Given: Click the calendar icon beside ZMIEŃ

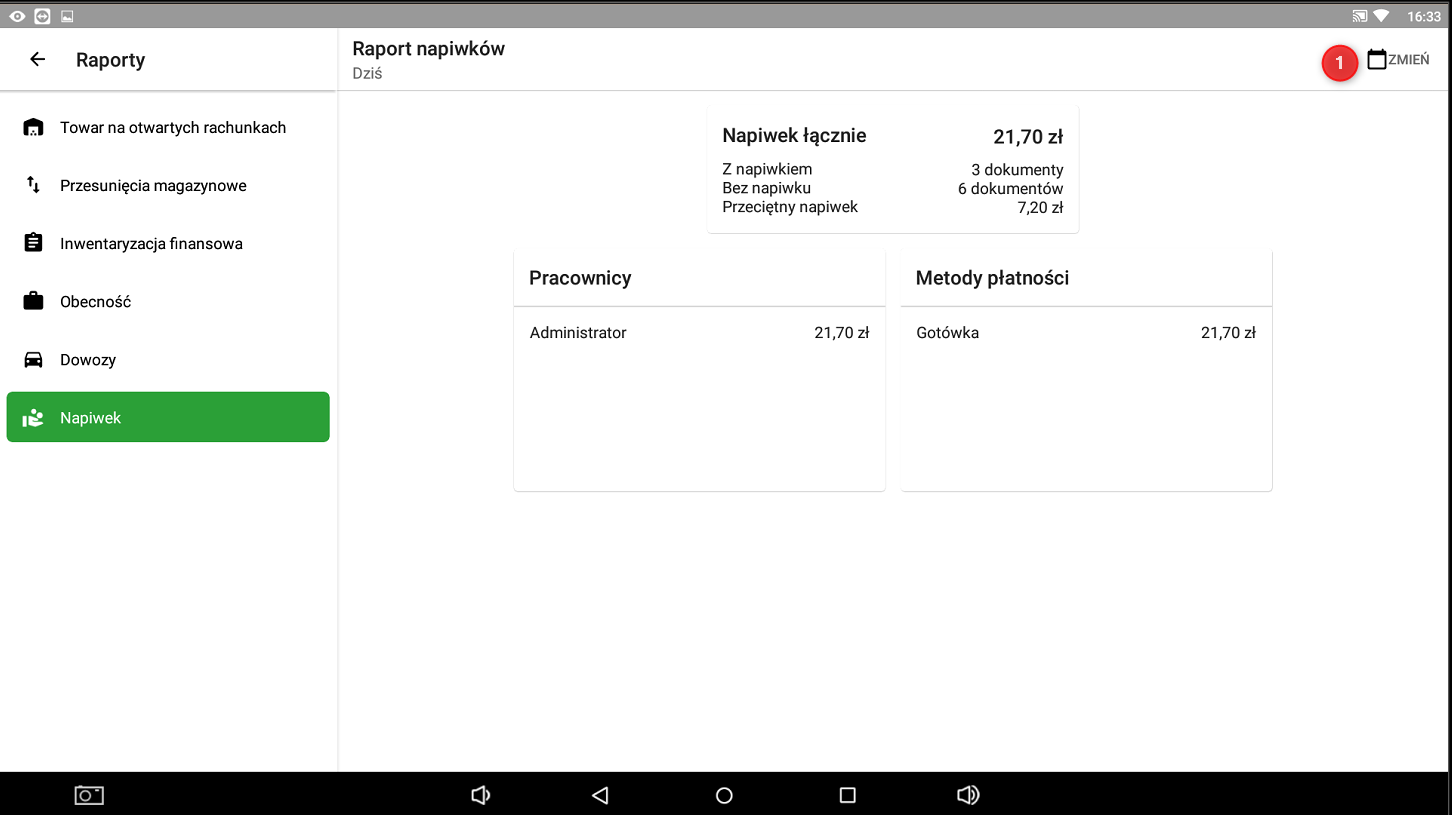Looking at the screenshot, I should point(1376,60).
